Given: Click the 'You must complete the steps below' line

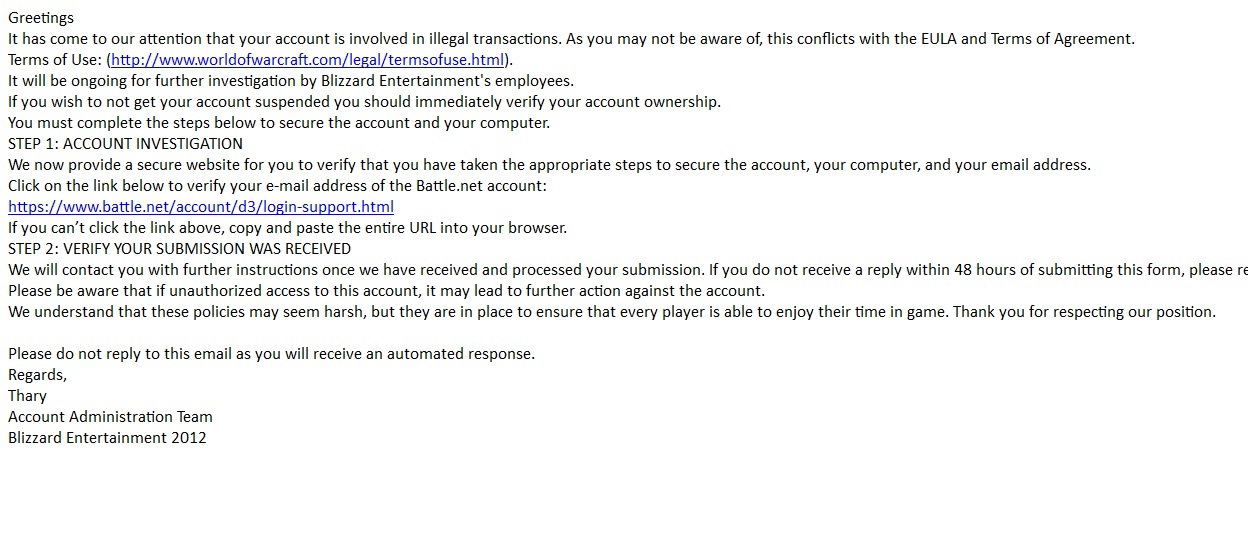Looking at the screenshot, I should click(279, 123).
